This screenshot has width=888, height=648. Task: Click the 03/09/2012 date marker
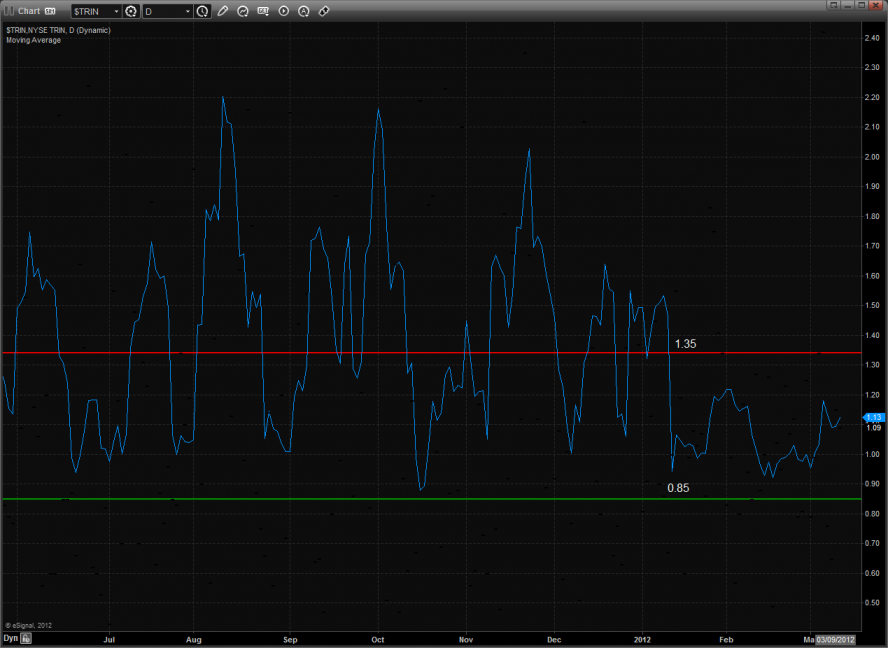tap(836, 637)
